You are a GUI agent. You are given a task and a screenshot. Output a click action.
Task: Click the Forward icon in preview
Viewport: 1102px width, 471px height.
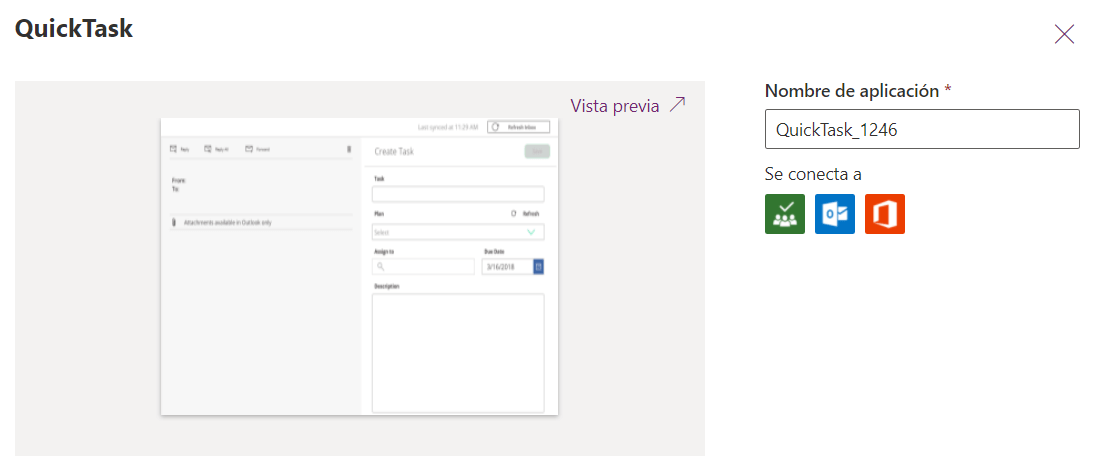pos(249,149)
